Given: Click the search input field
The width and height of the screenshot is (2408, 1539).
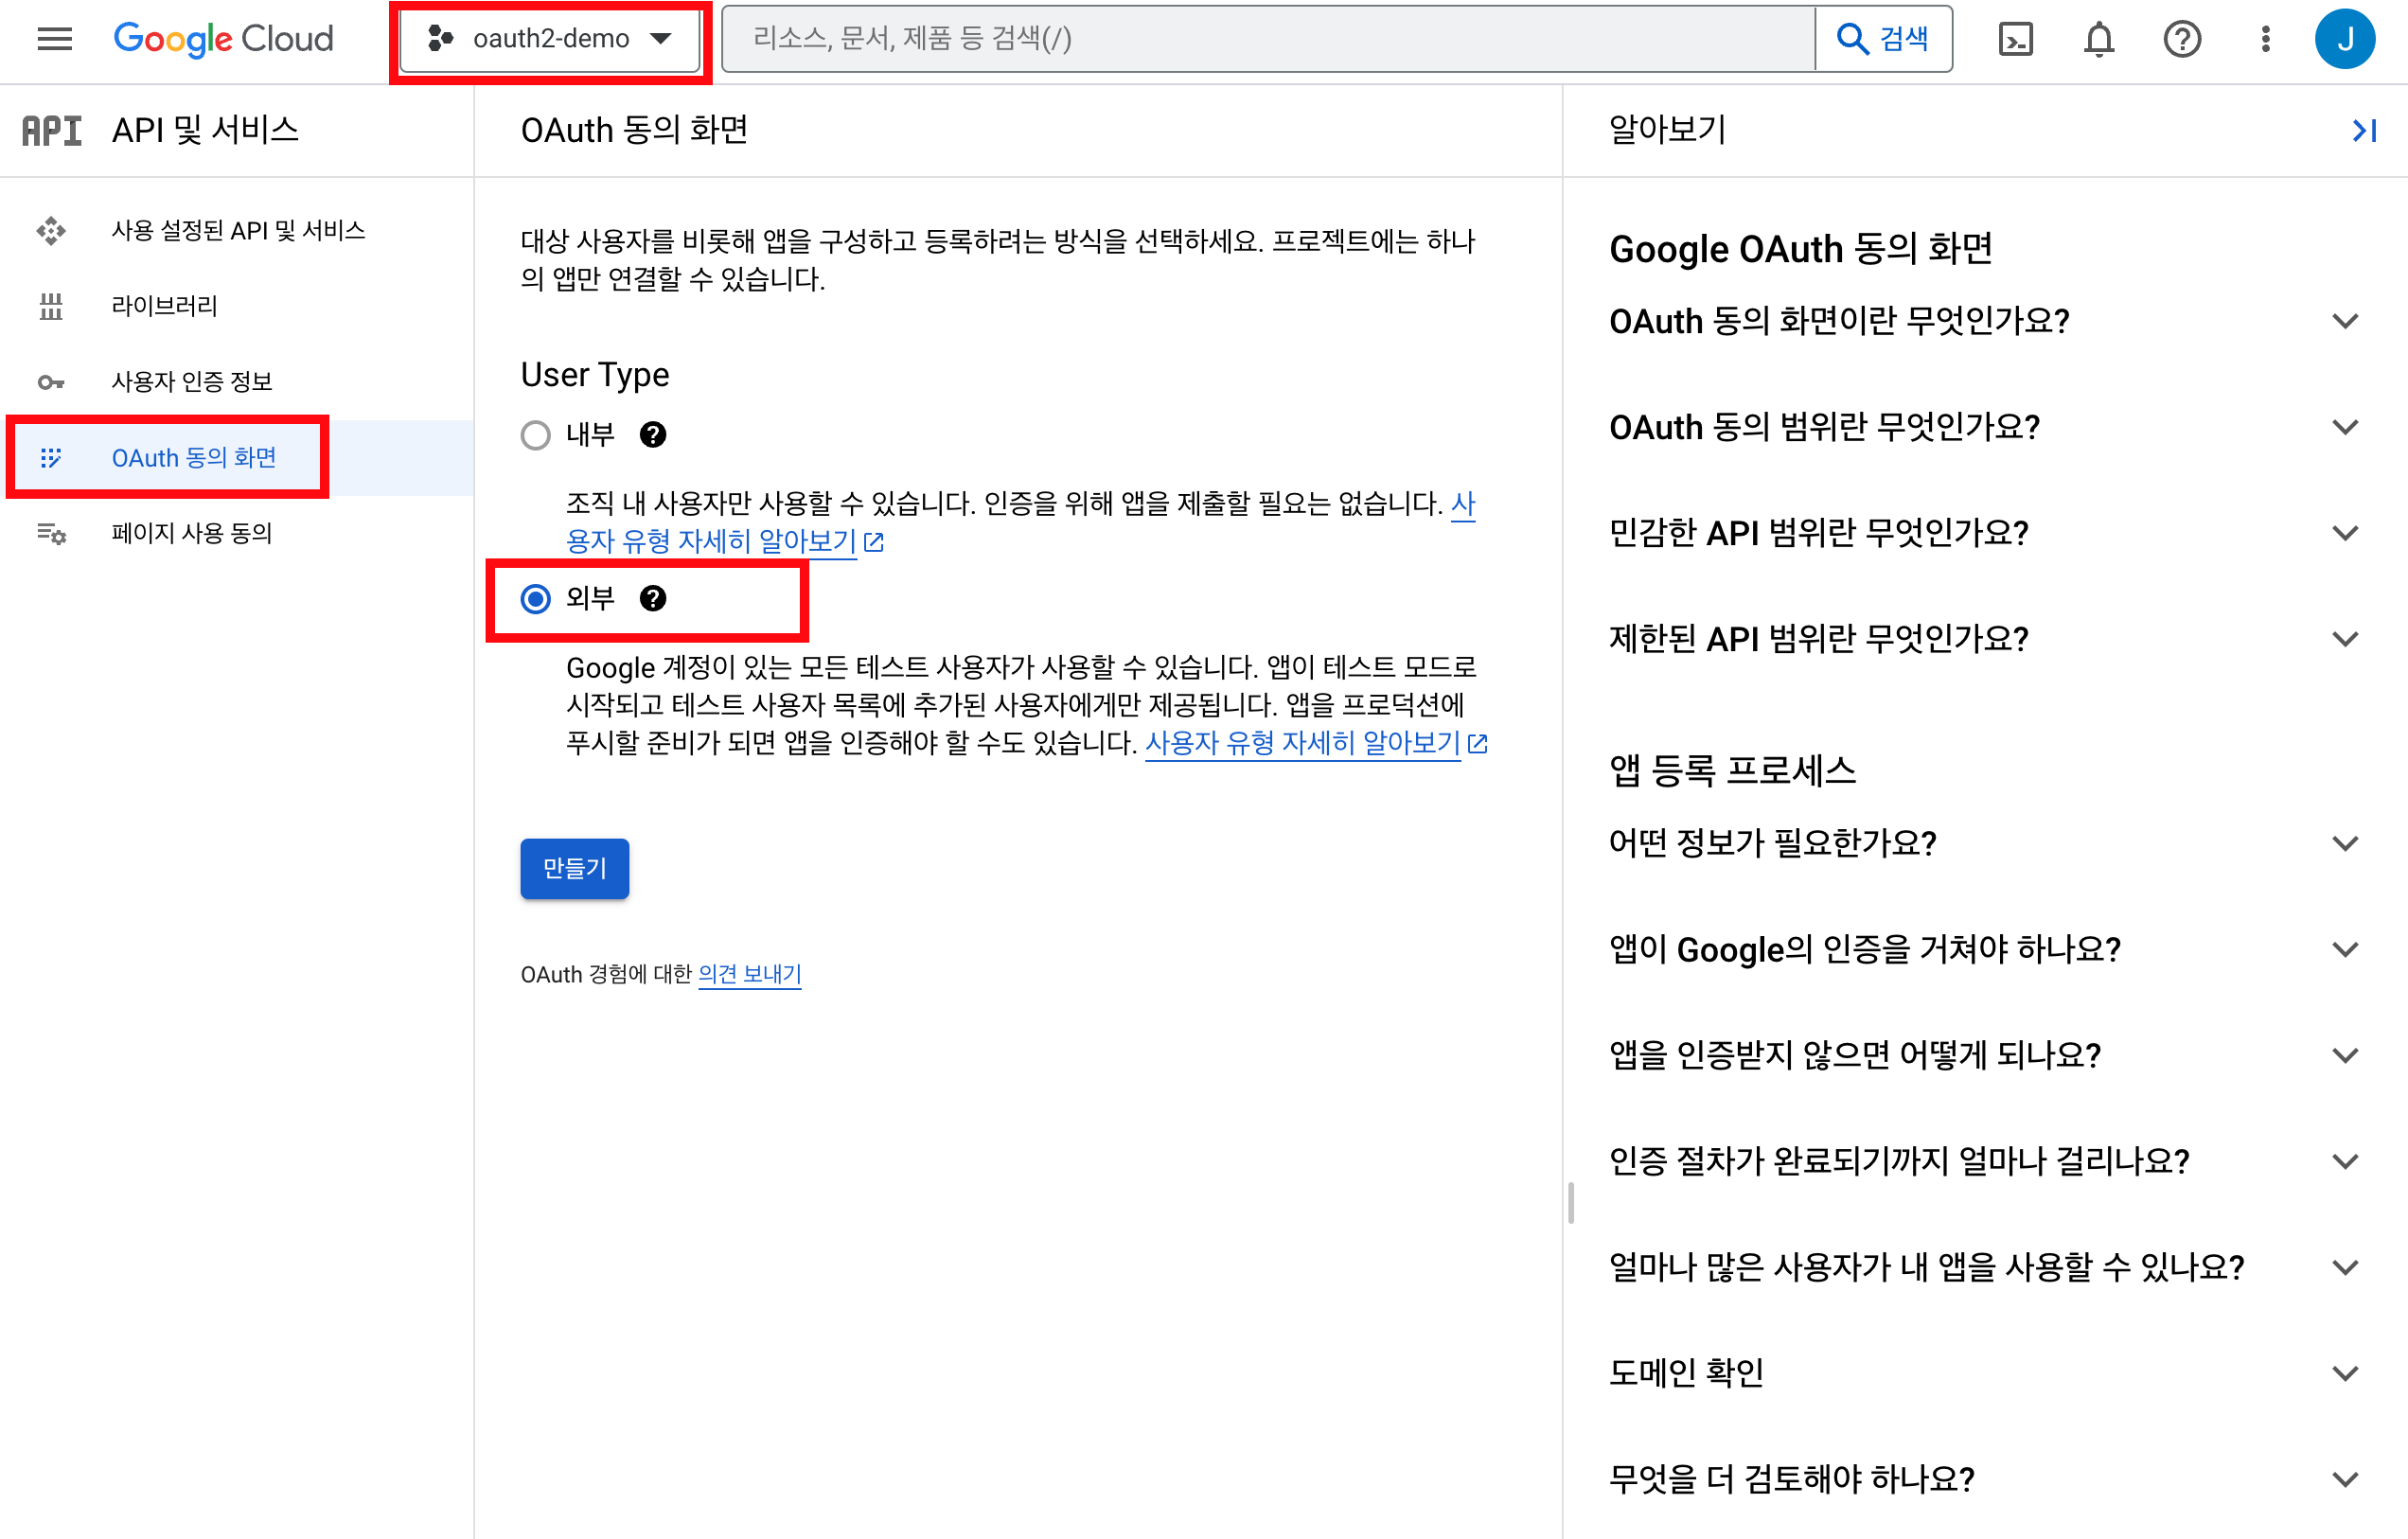Looking at the screenshot, I should point(1268,39).
